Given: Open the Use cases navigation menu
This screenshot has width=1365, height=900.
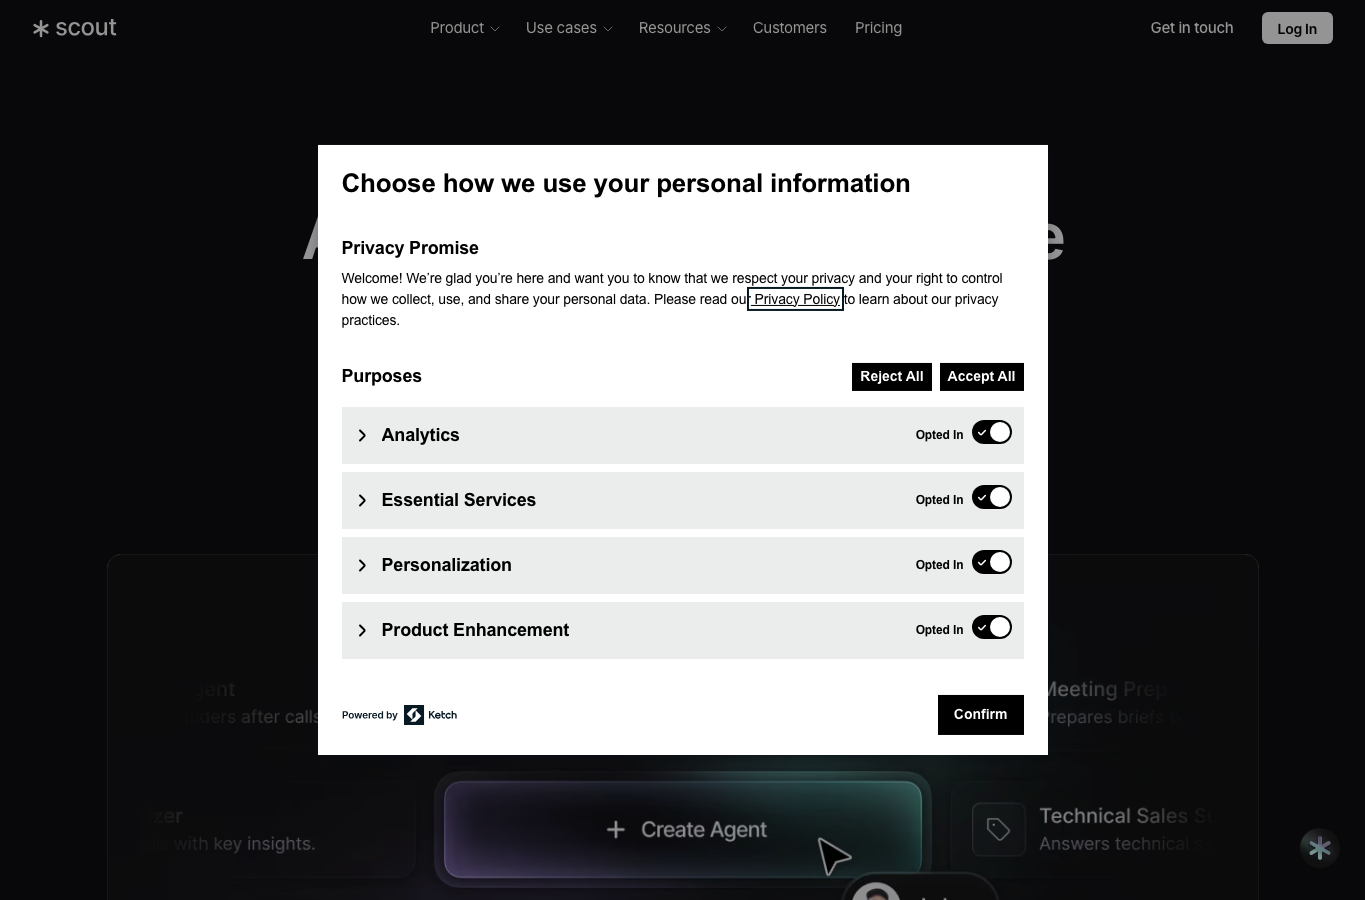Looking at the screenshot, I should click(x=569, y=28).
